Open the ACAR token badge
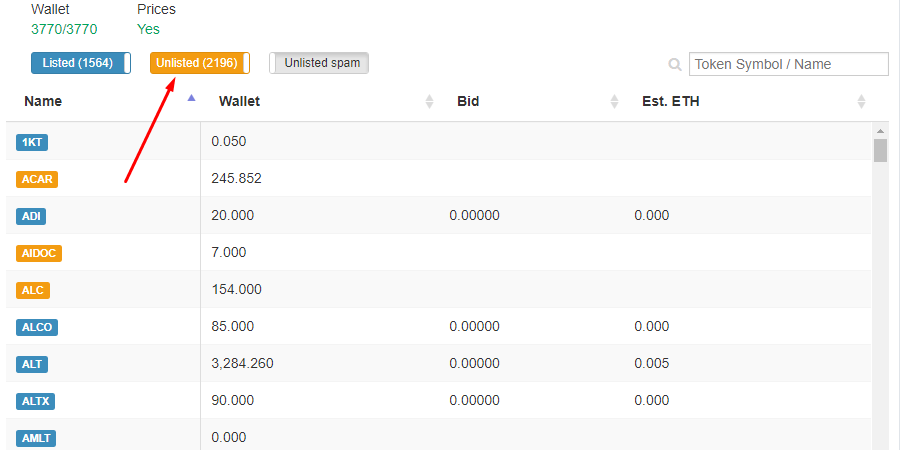 coord(37,179)
